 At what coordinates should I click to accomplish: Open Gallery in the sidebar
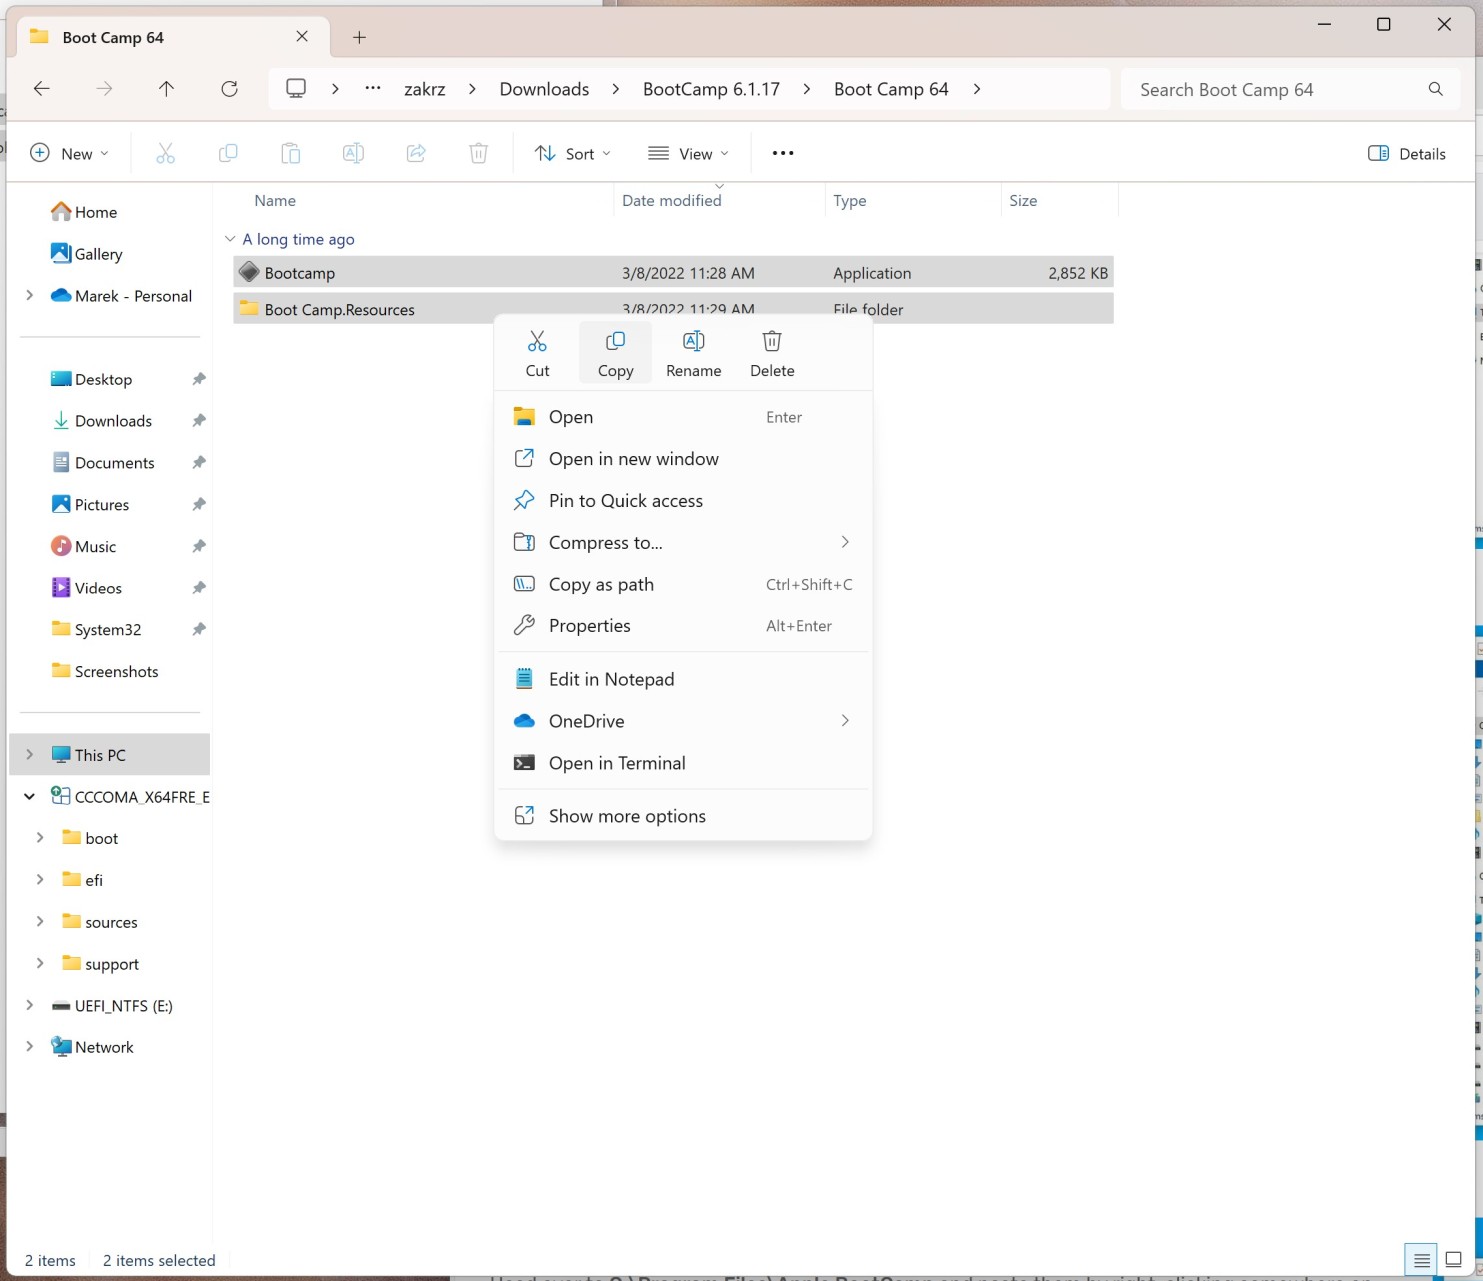pos(88,254)
